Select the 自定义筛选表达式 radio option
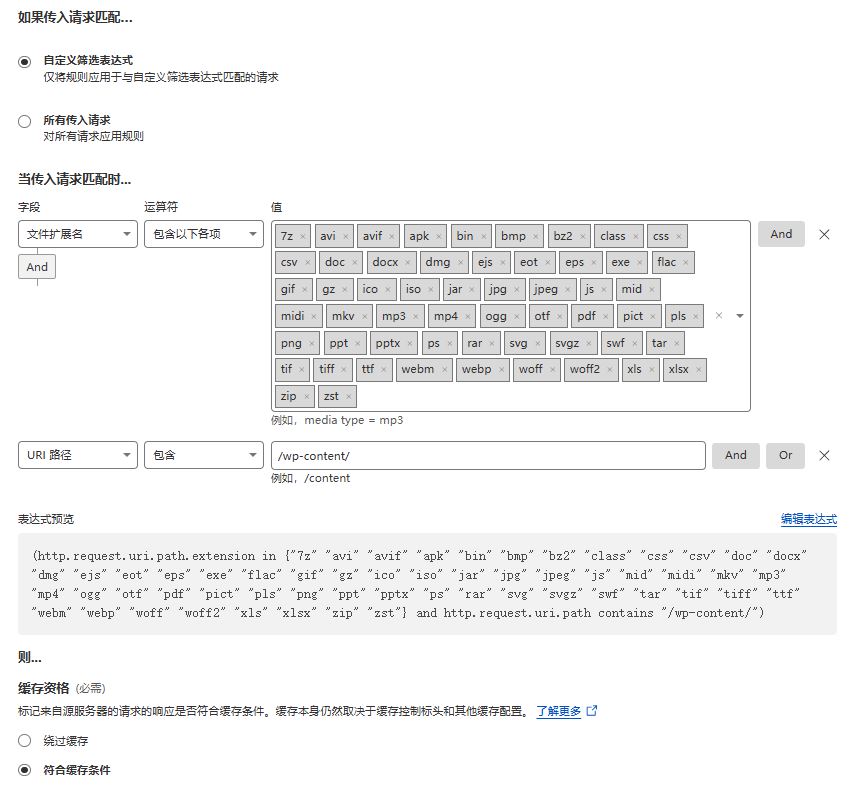Viewport: 855px width, 790px height. pyautogui.click(x=25, y=62)
